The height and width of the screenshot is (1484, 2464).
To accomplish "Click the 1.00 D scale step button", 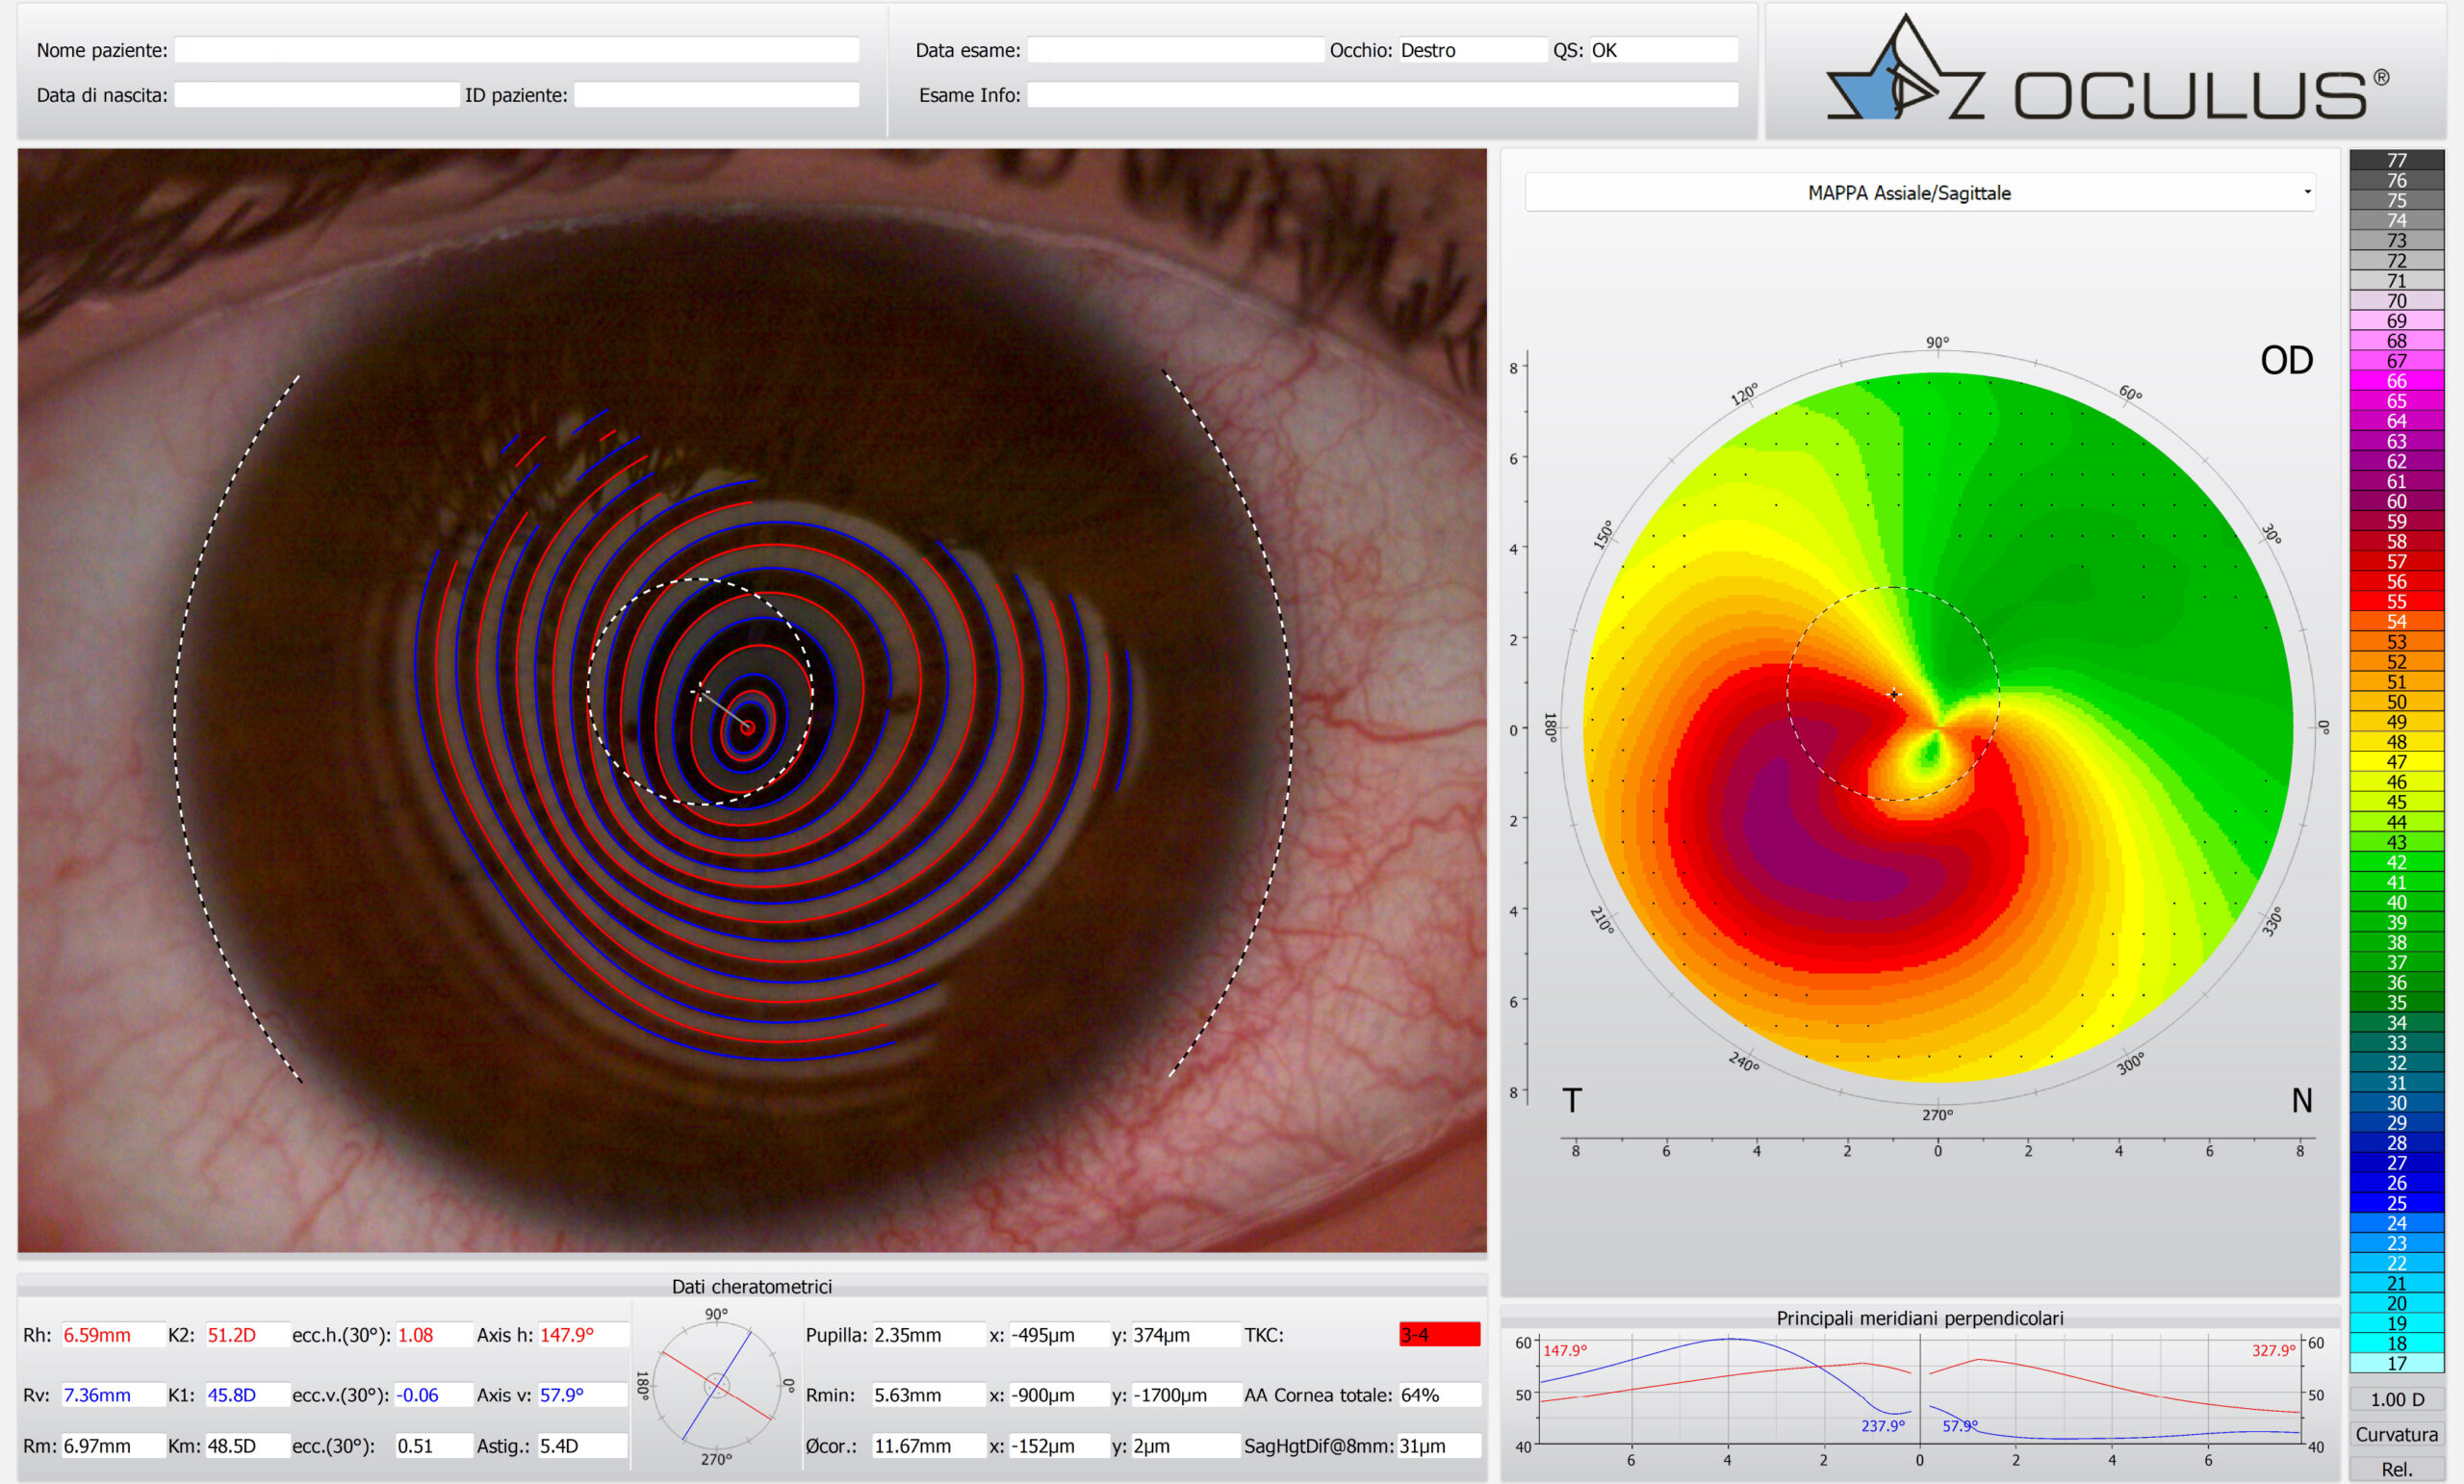I will 2396,1399.
